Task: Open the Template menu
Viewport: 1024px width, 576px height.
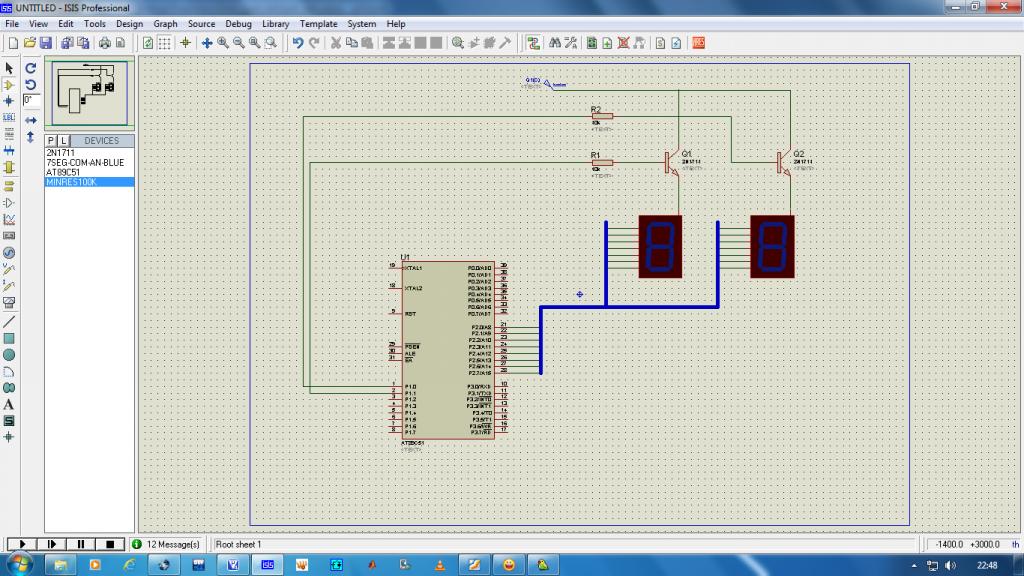Action: coord(318,23)
